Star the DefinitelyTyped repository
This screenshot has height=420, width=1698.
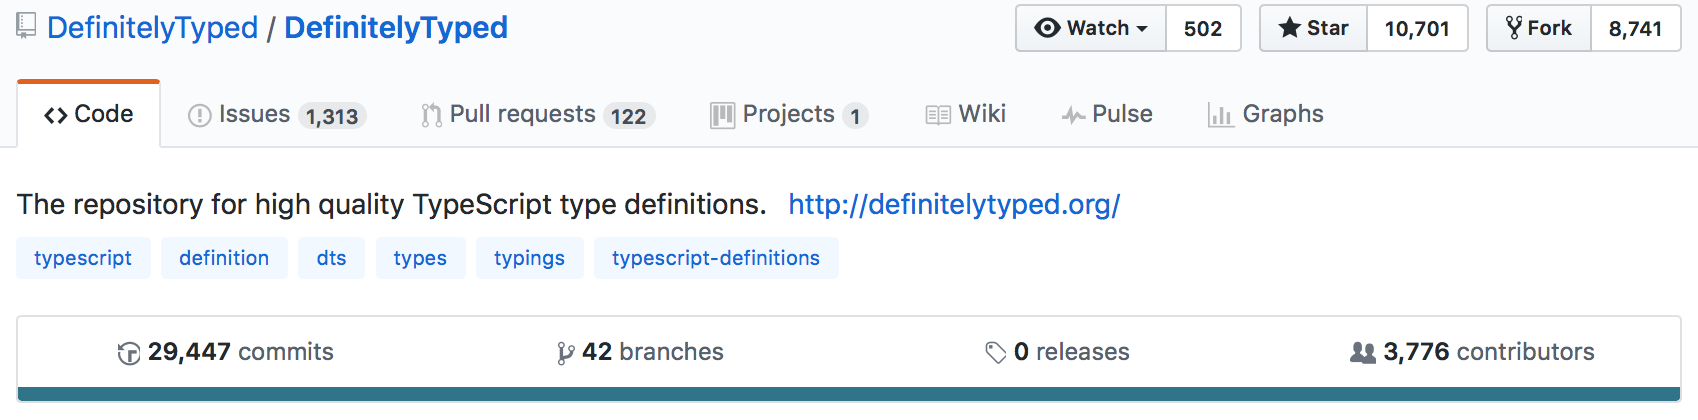[1314, 28]
